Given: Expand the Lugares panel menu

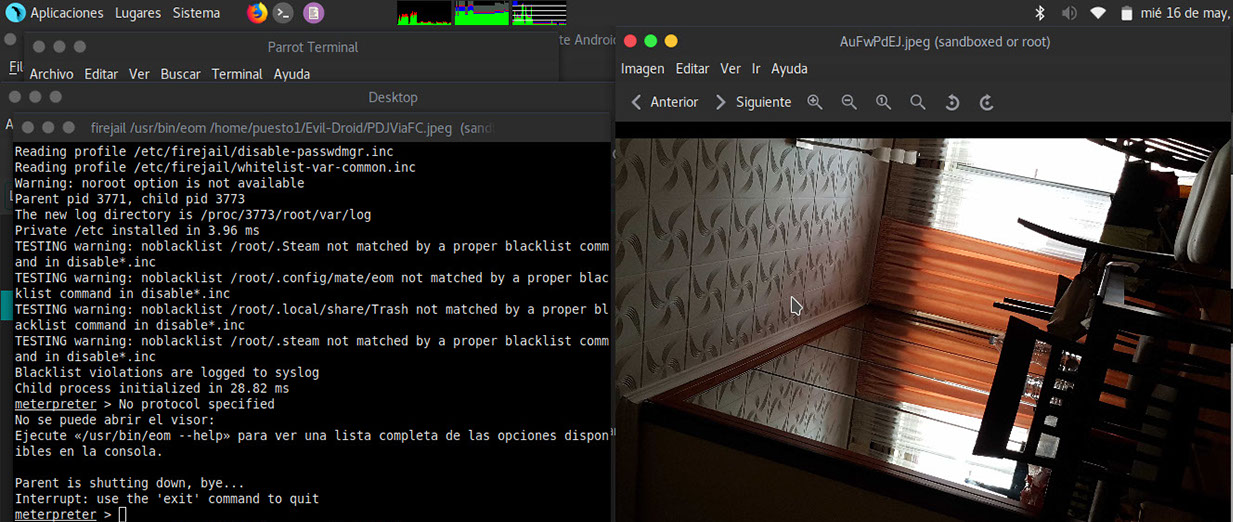Looking at the screenshot, I should click(x=137, y=13).
